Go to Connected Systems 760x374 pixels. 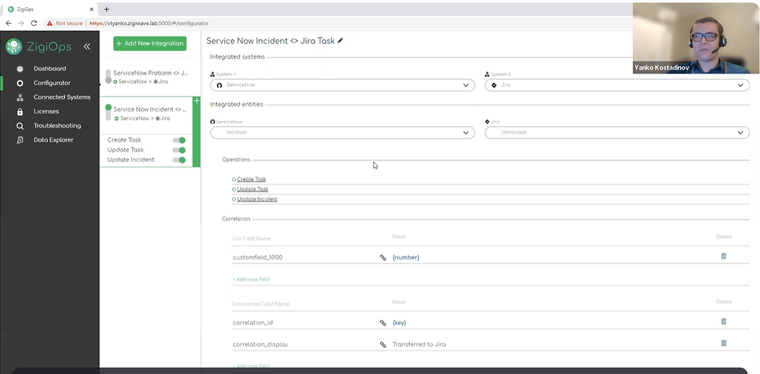62,97
